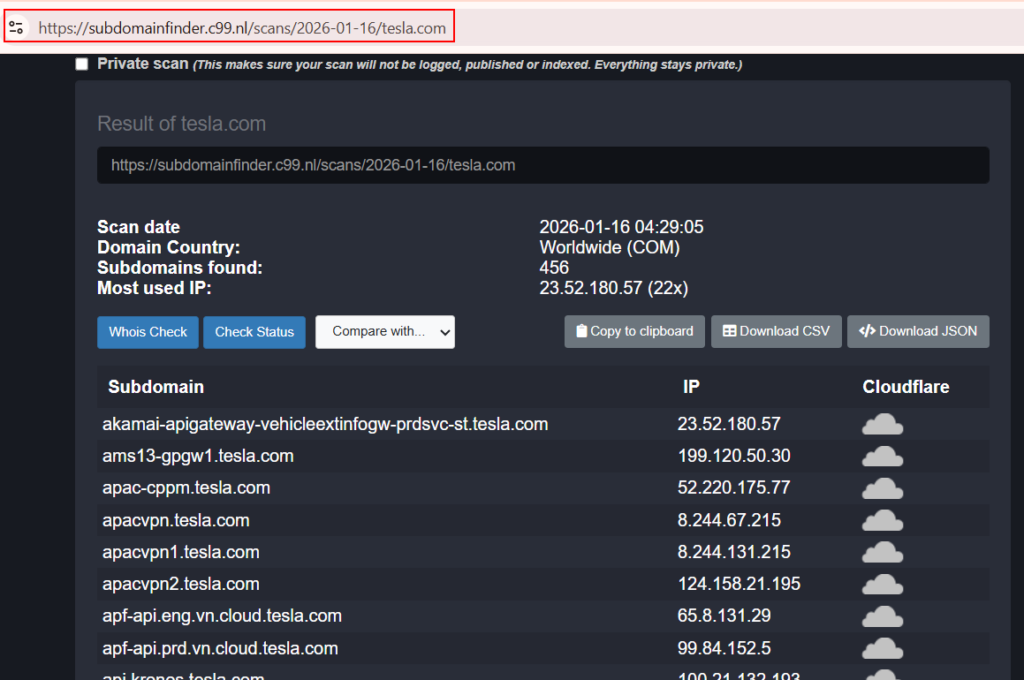
Task: Click the scan result URL field
Action: [x=542, y=165]
